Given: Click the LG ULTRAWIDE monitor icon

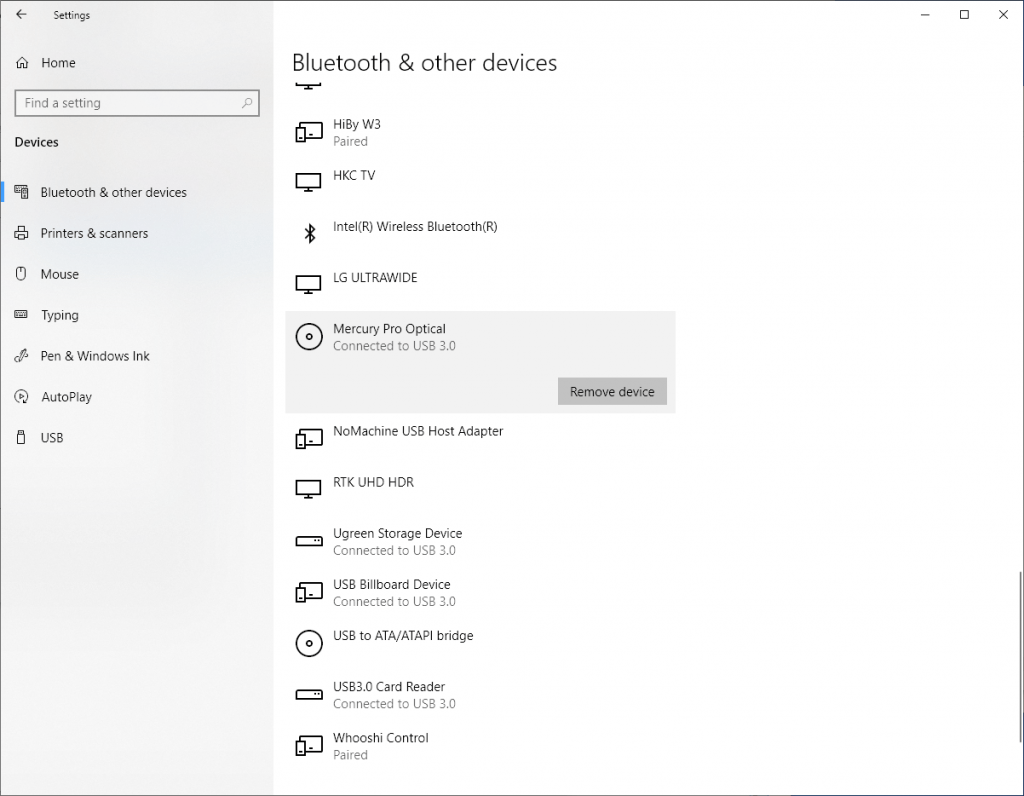Looking at the screenshot, I should click(x=308, y=284).
